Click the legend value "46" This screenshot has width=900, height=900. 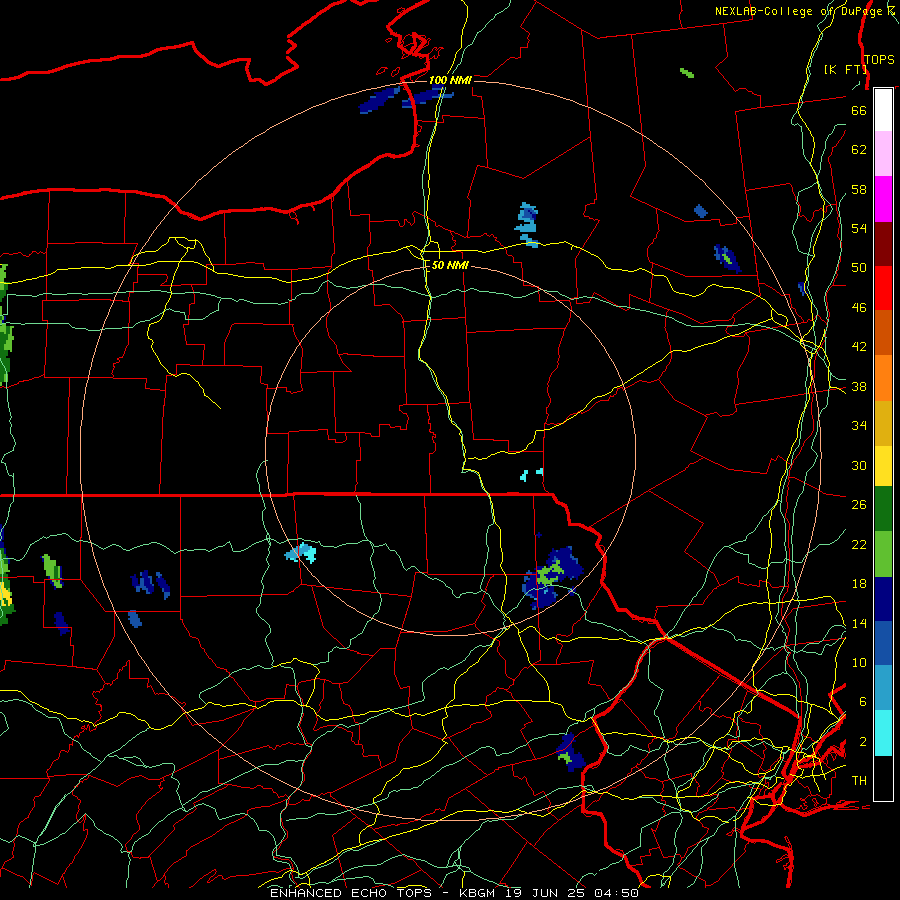(859, 308)
